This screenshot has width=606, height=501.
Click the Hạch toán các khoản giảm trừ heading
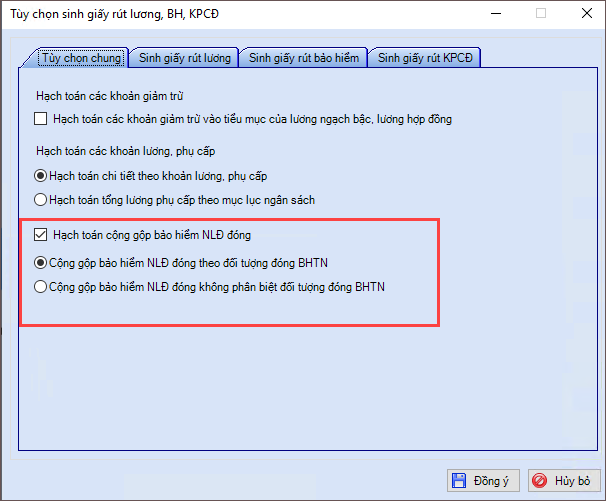coord(102,94)
